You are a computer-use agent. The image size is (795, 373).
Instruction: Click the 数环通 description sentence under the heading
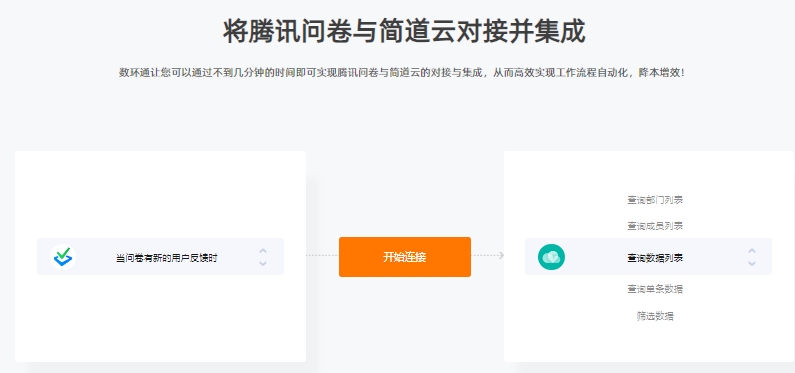pos(403,73)
